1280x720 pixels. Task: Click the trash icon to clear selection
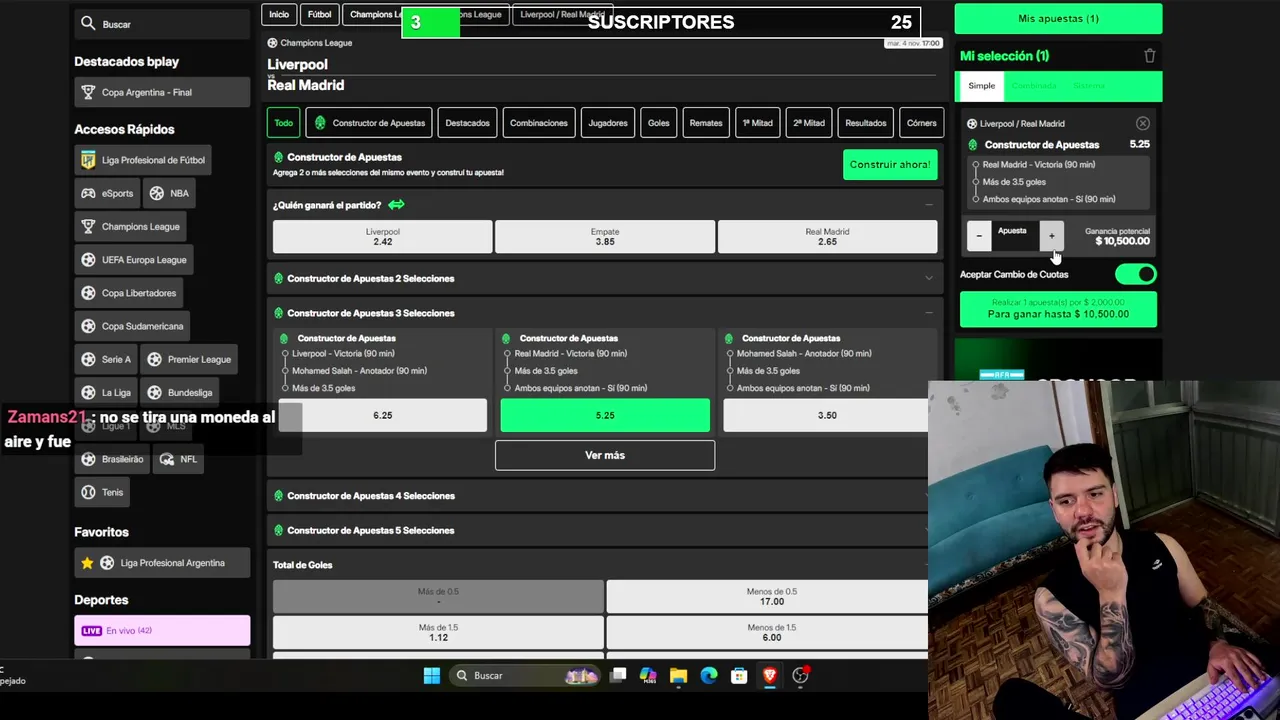pyautogui.click(x=1149, y=56)
